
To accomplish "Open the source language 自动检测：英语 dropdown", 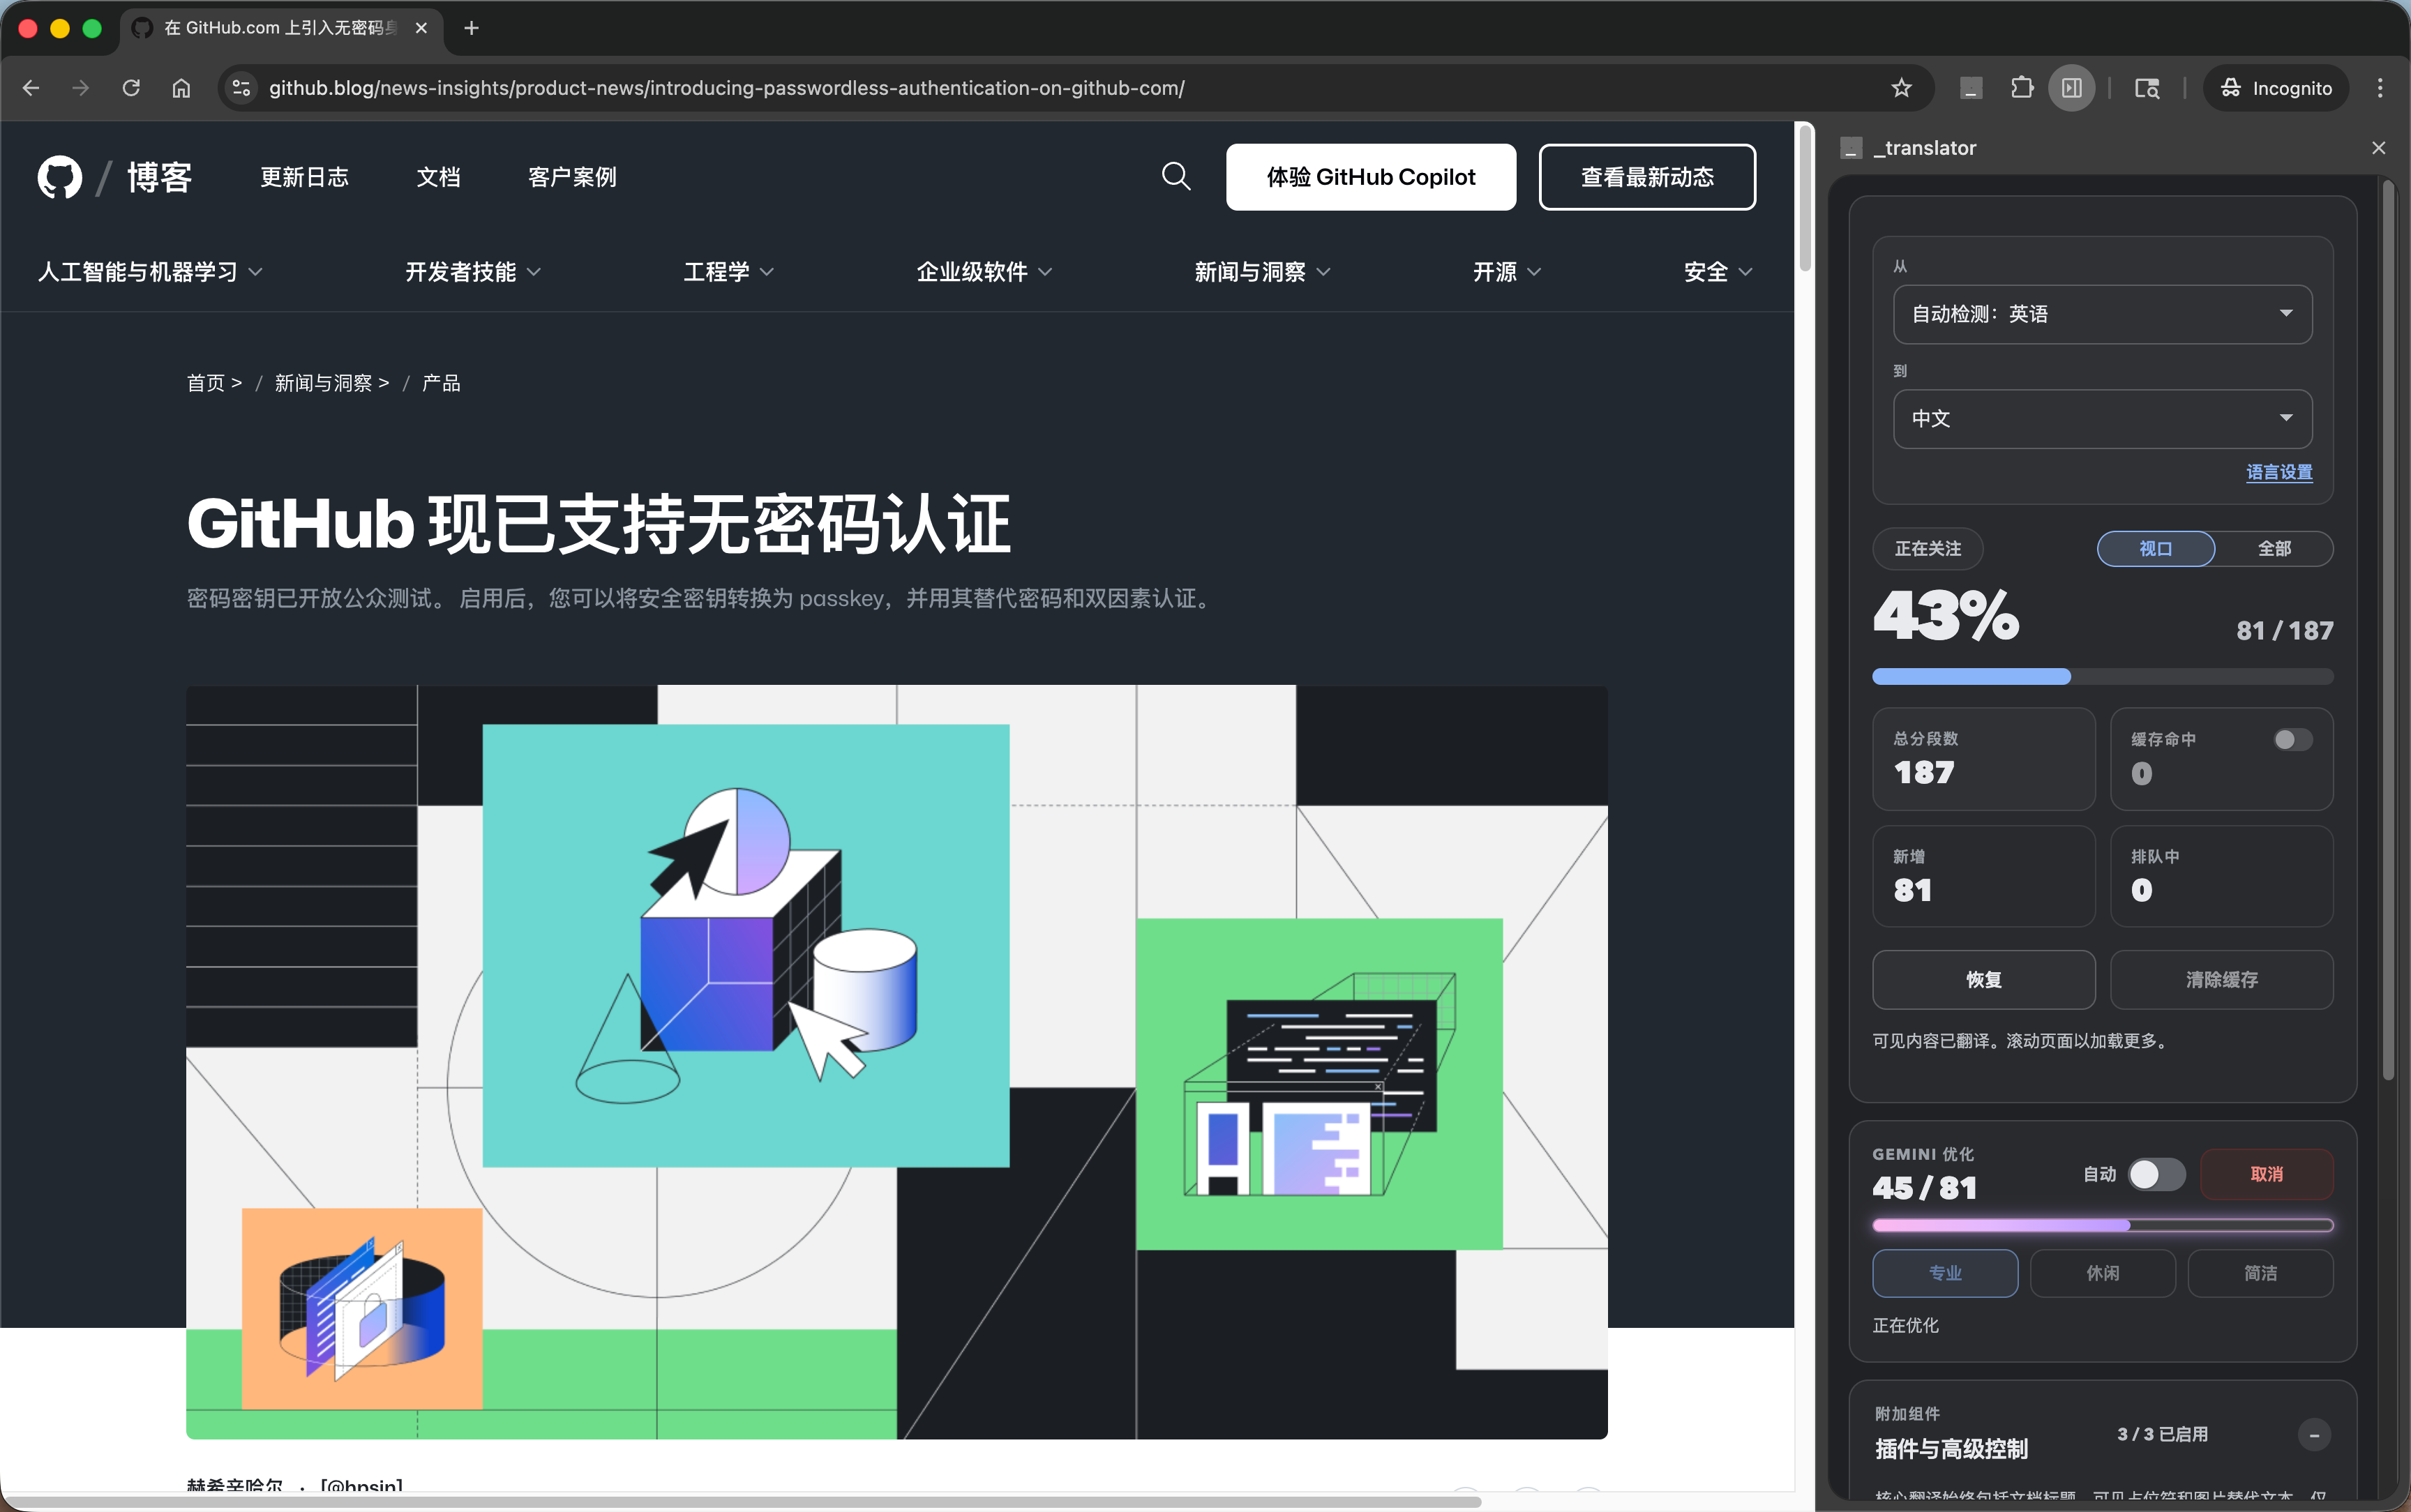I will pyautogui.click(x=2102, y=314).
